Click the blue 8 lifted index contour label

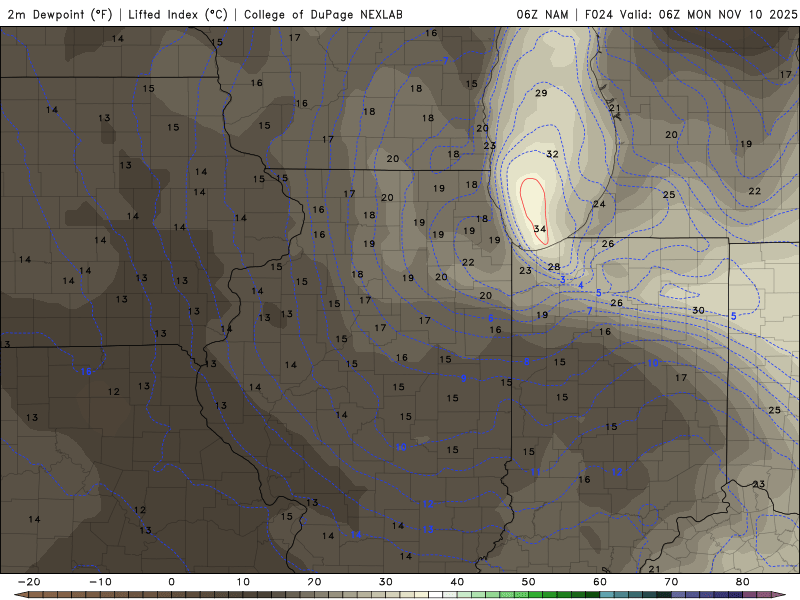click(527, 362)
